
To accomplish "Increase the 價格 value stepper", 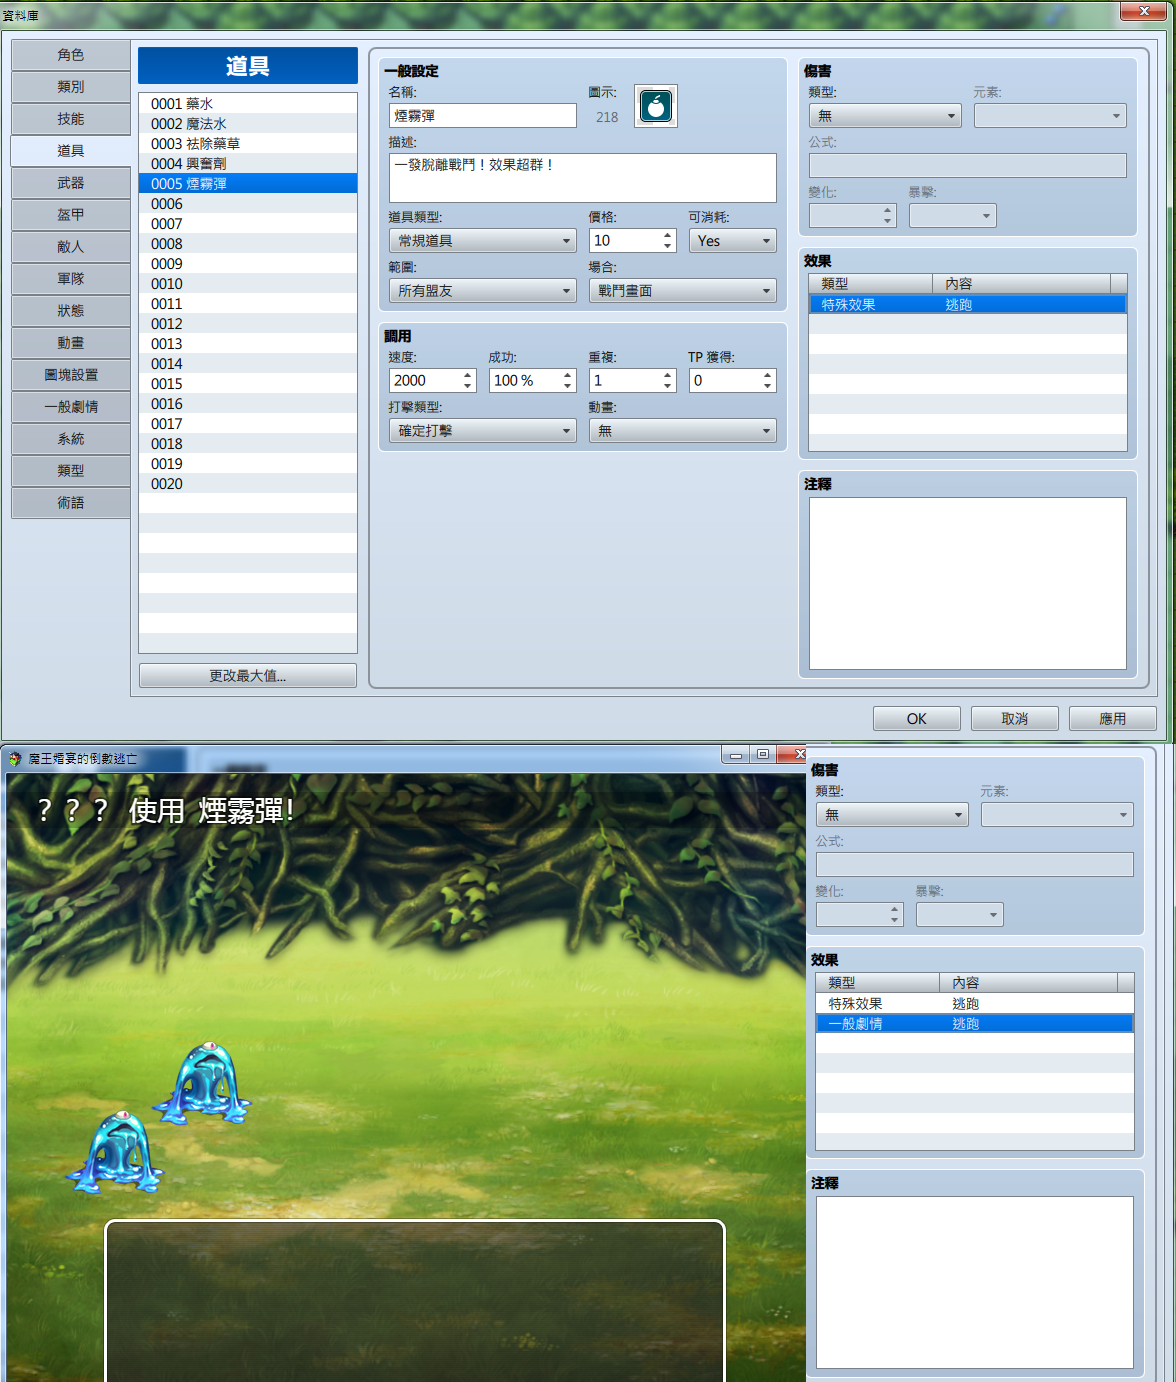I will [668, 235].
